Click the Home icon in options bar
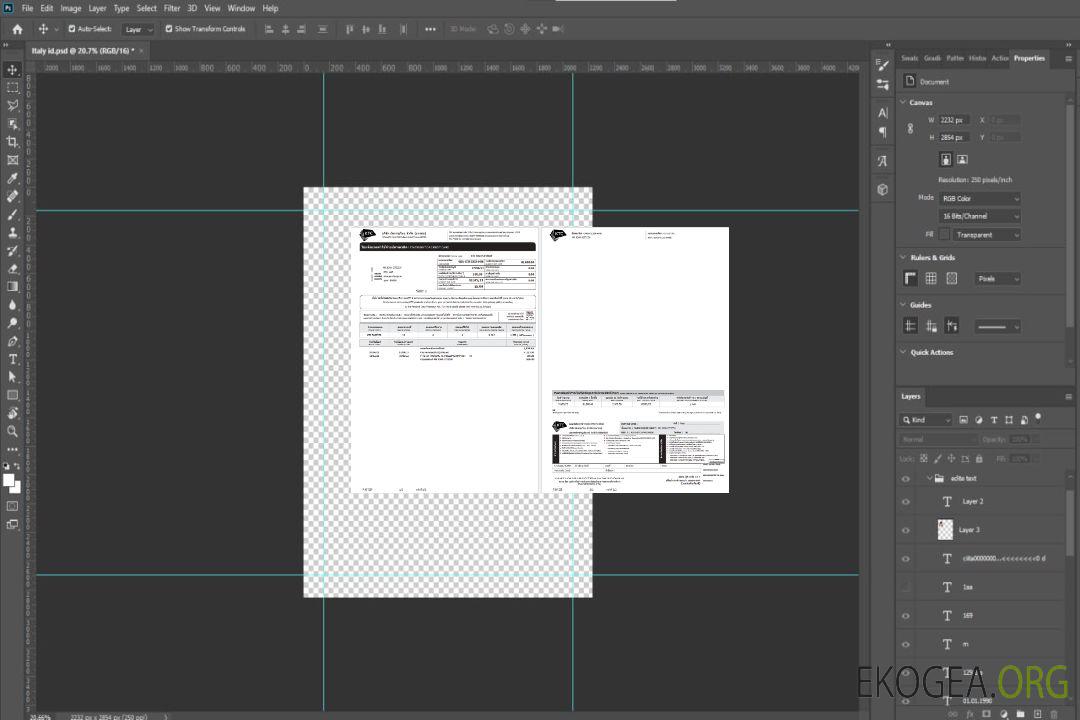Screen dimensions: 1080x720 click(x=17, y=29)
